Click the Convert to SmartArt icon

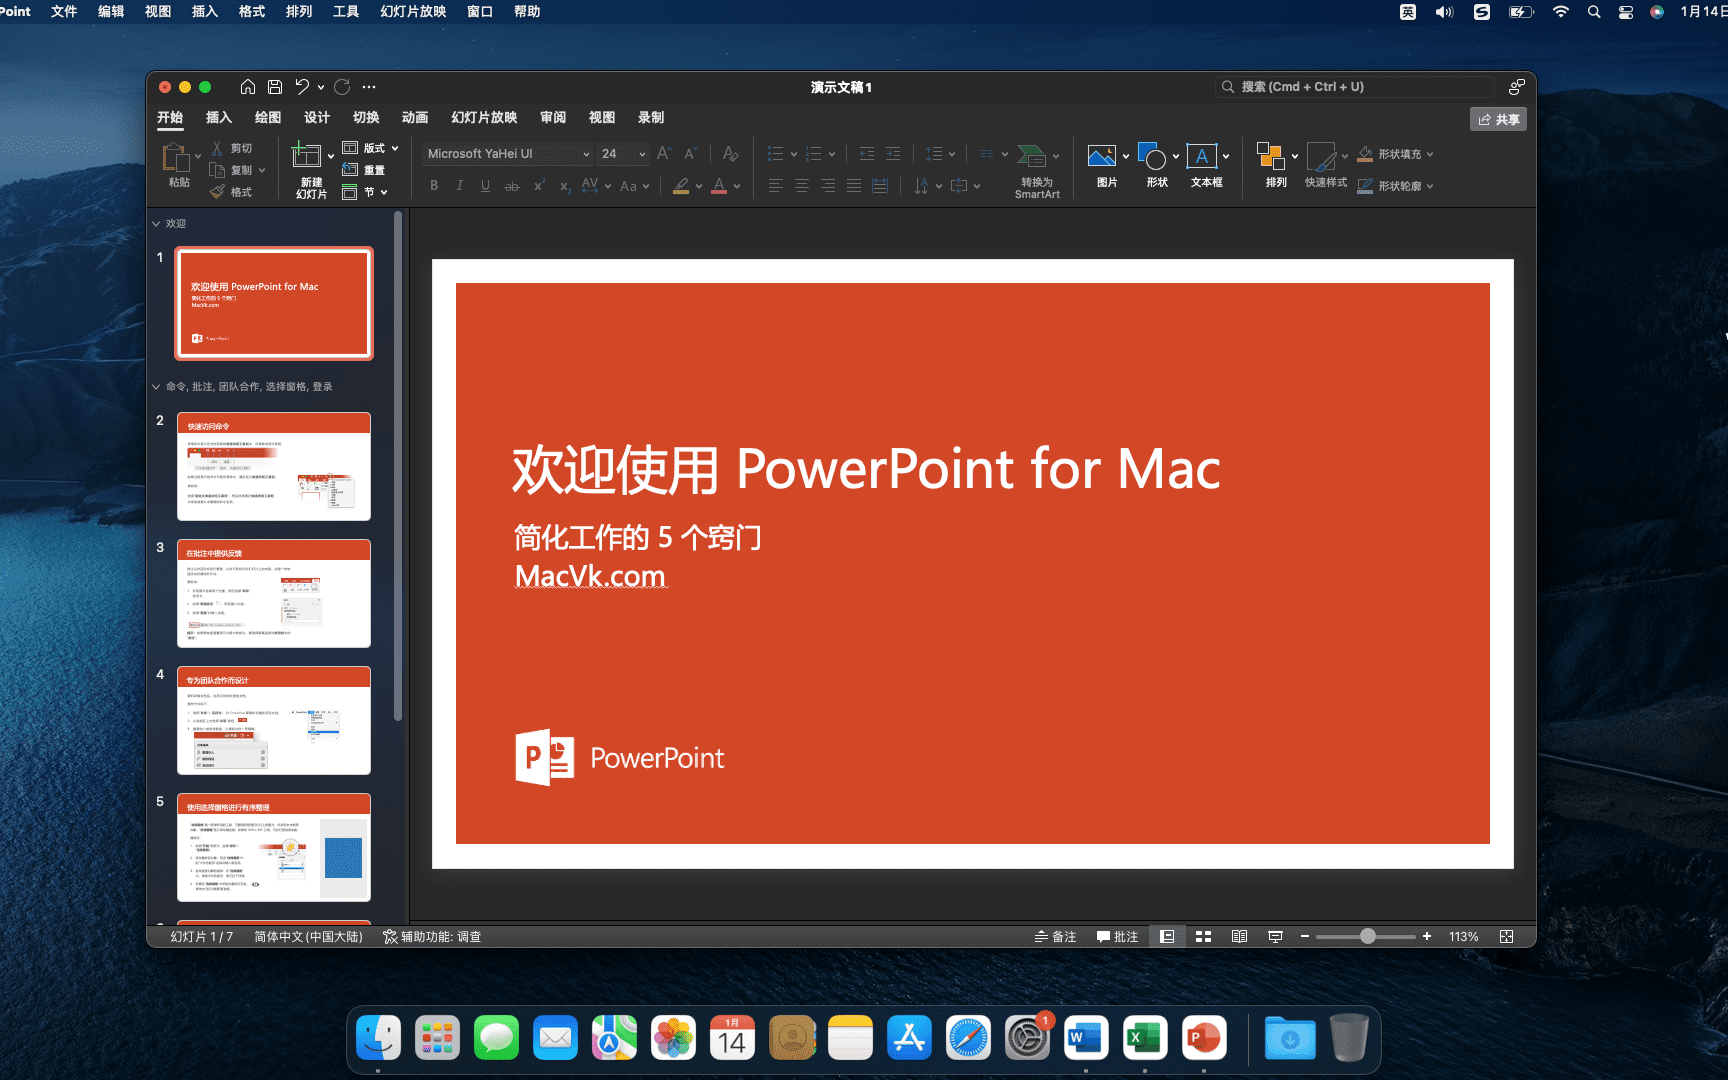tap(1031, 156)
